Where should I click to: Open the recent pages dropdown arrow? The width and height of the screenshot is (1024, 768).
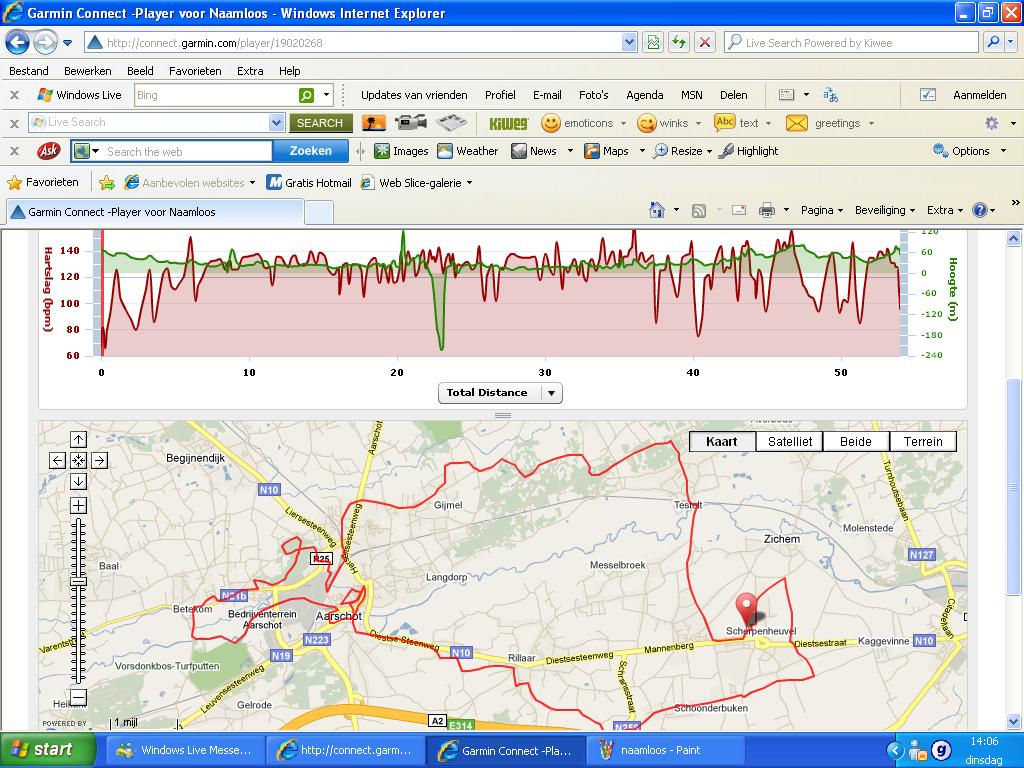pyautogui.click(x=67, y=44)
